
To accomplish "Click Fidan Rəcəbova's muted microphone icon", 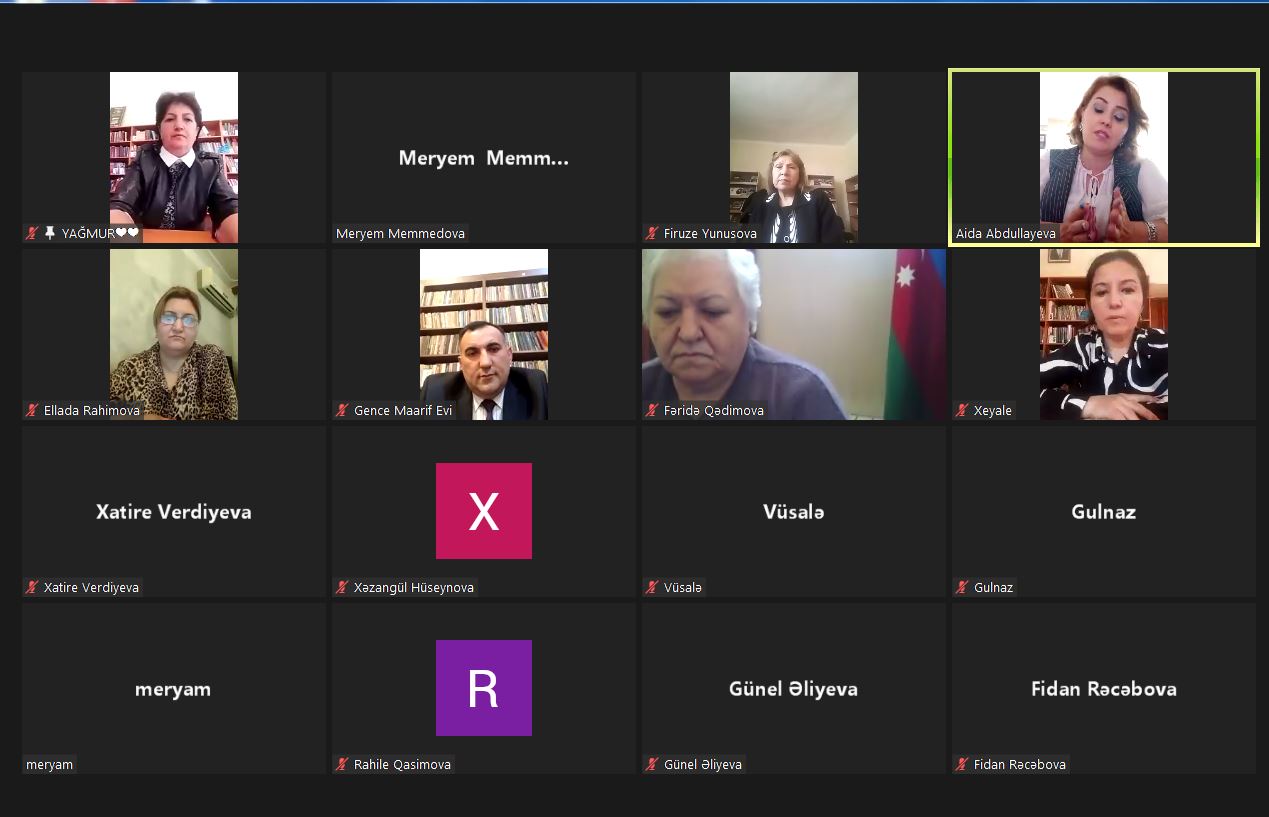I will pyautogui.click(x=962, y=765).
